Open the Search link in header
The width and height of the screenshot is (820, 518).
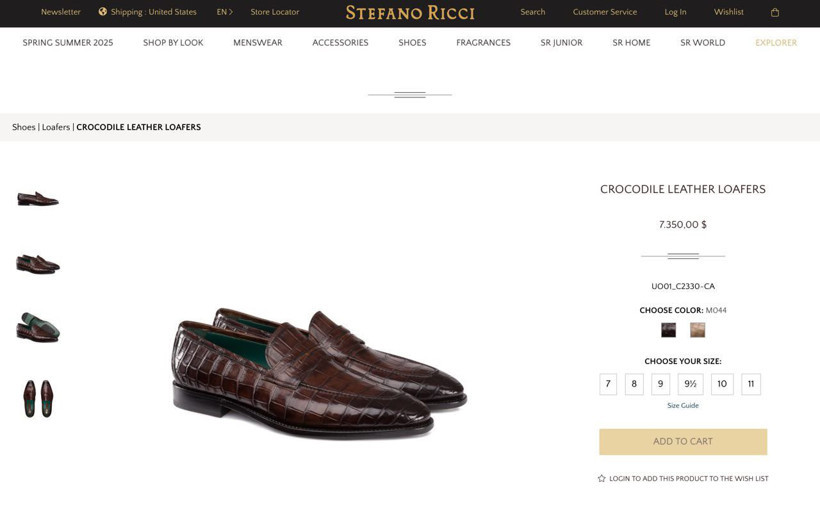(x=533, y=12)
